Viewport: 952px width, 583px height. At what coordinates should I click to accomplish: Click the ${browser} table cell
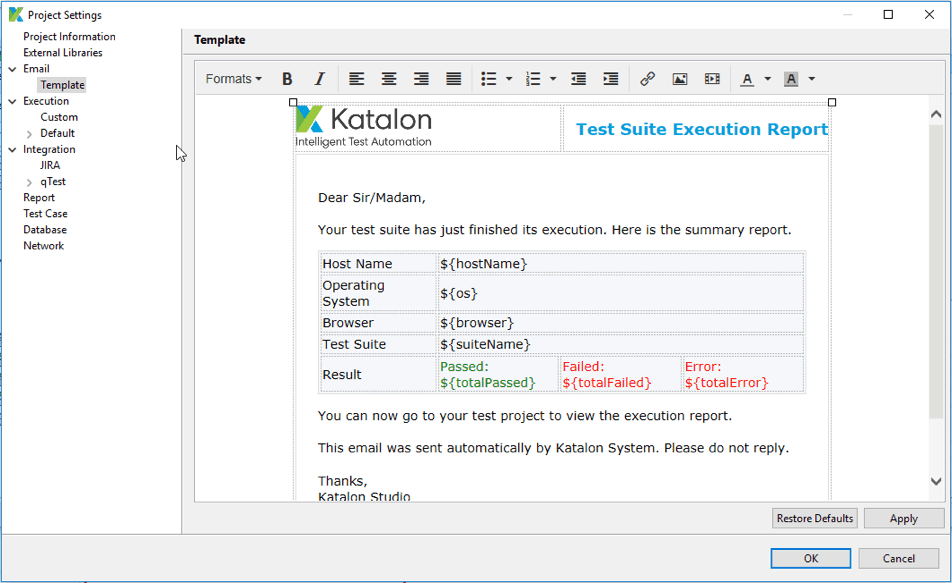[620, 322]
